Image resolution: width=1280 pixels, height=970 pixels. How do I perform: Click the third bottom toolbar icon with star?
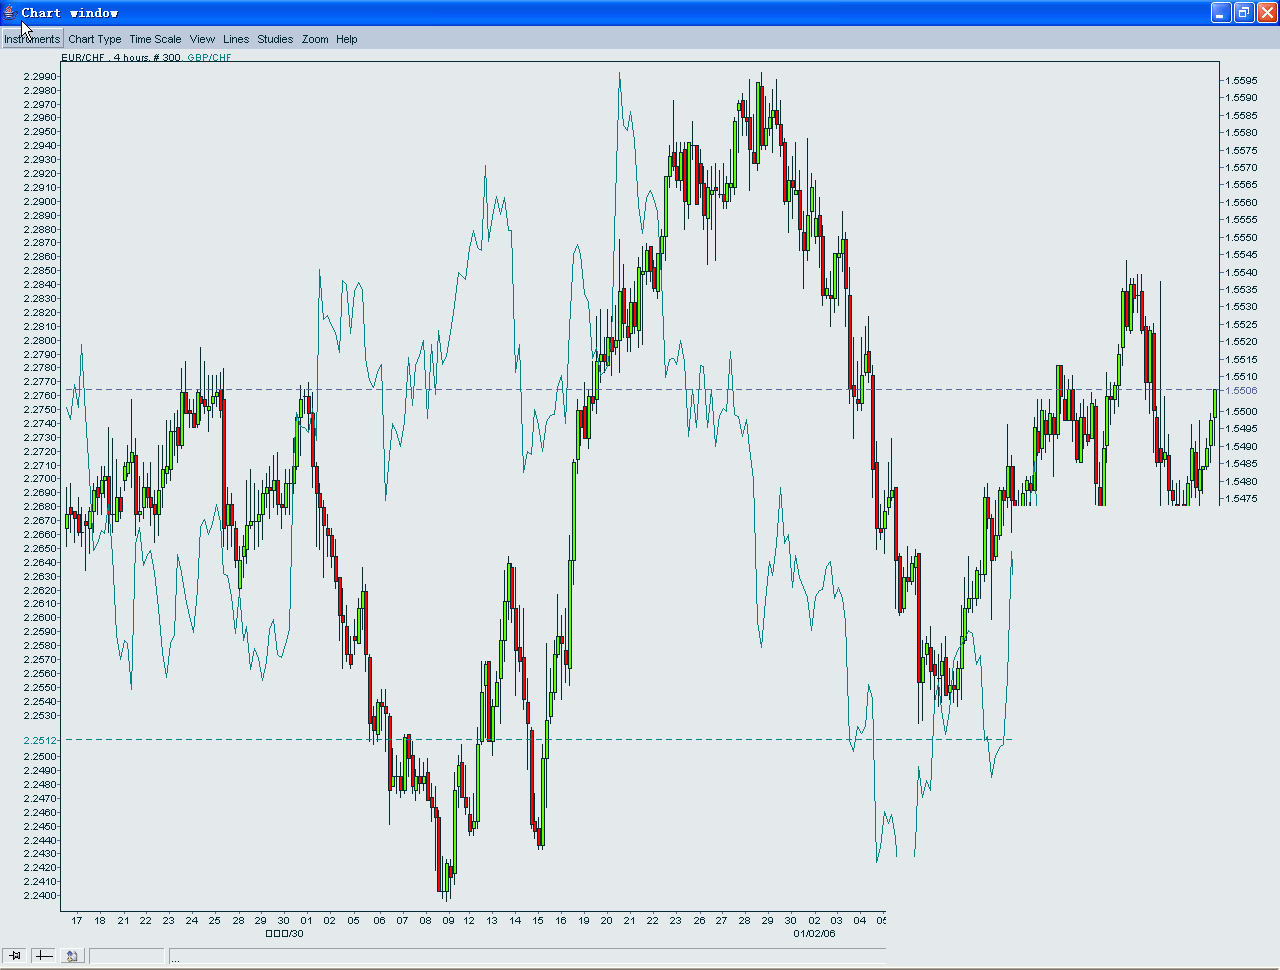pos(72,956)
